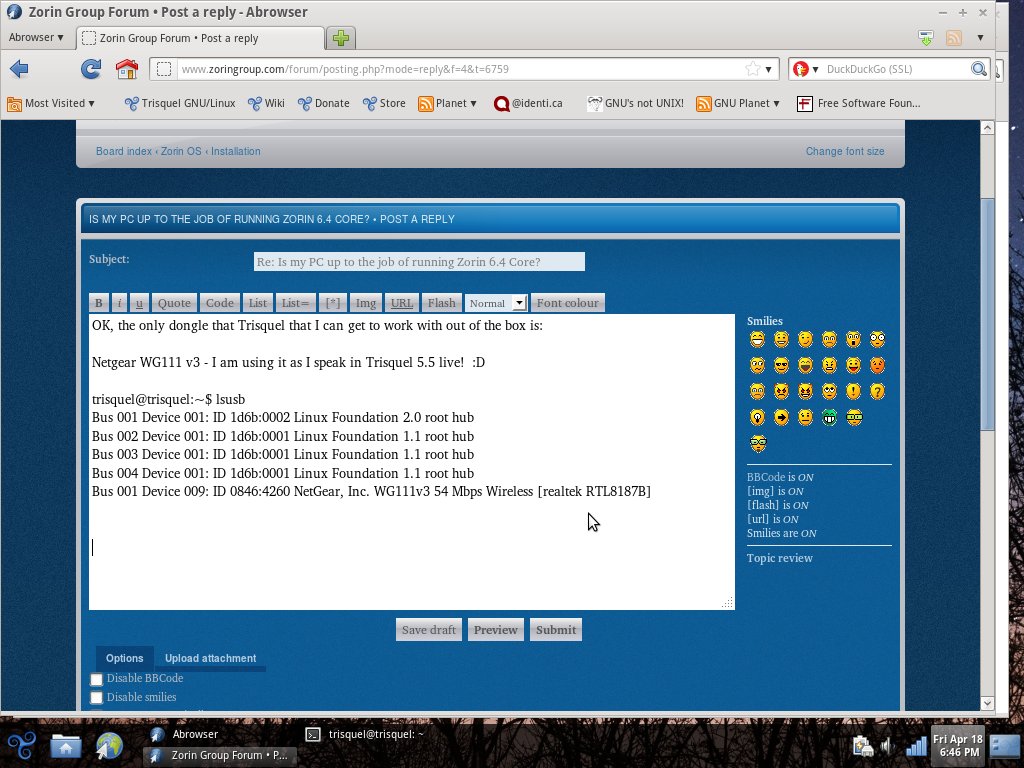Expand the Most Visited bookmarks folder
The width and height of the screenshot is (1024, 768).
click(x=51, y=103)
